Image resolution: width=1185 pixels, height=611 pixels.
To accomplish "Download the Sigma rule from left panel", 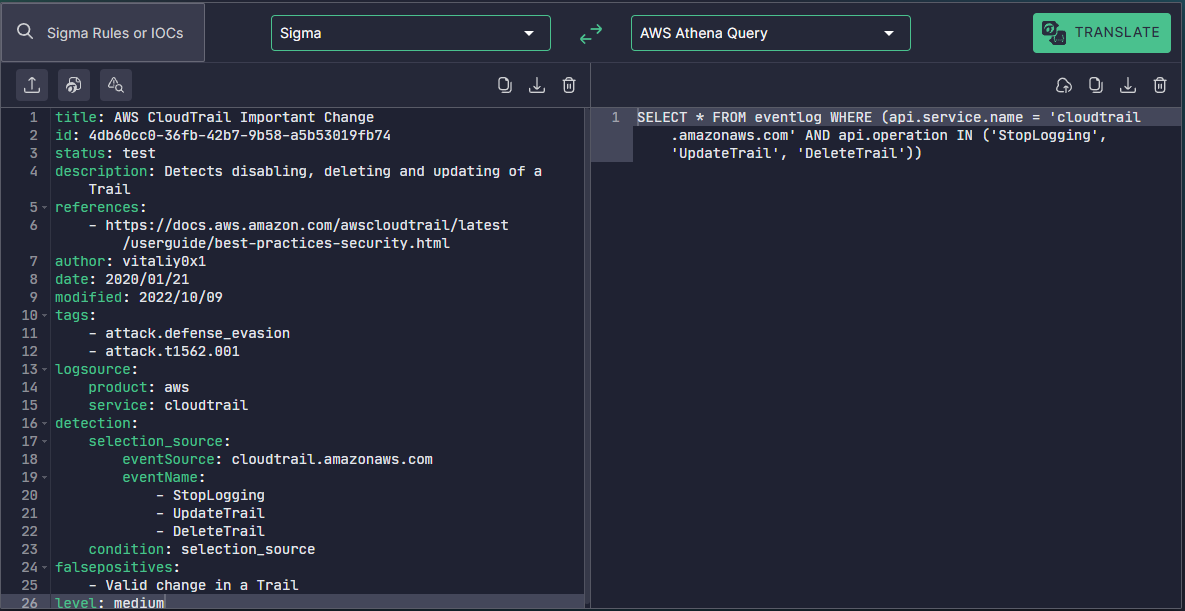I will pos(537,85).
